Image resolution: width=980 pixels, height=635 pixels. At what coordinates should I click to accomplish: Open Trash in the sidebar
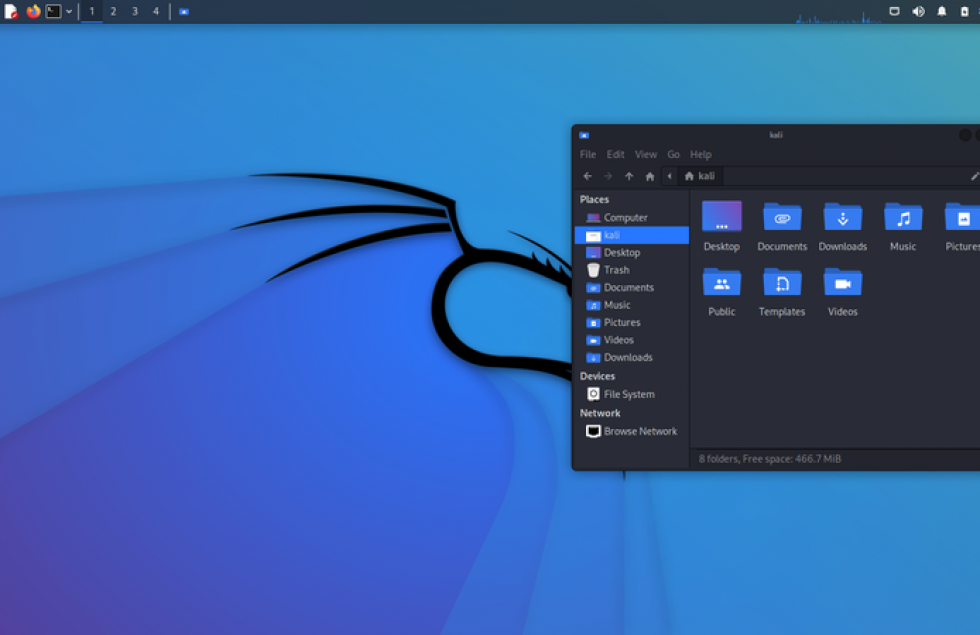(x=631, y=270)
